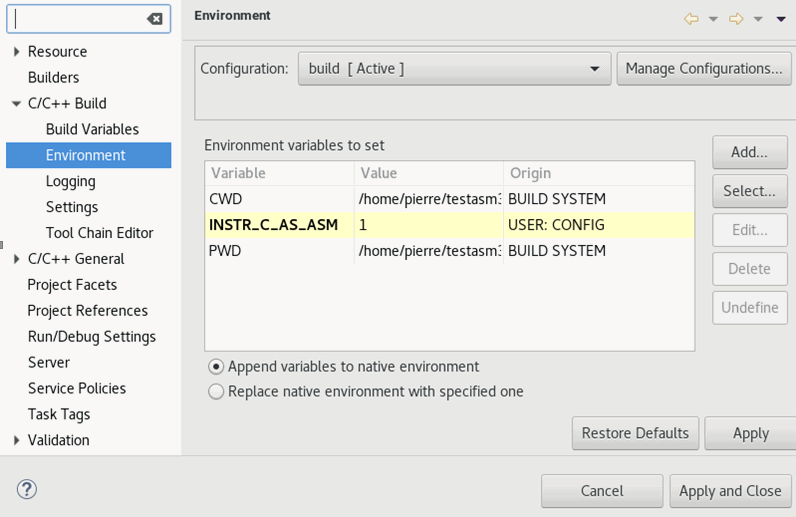
Task: Click the Manage Configurations button
Action: [x=703, y=69]
